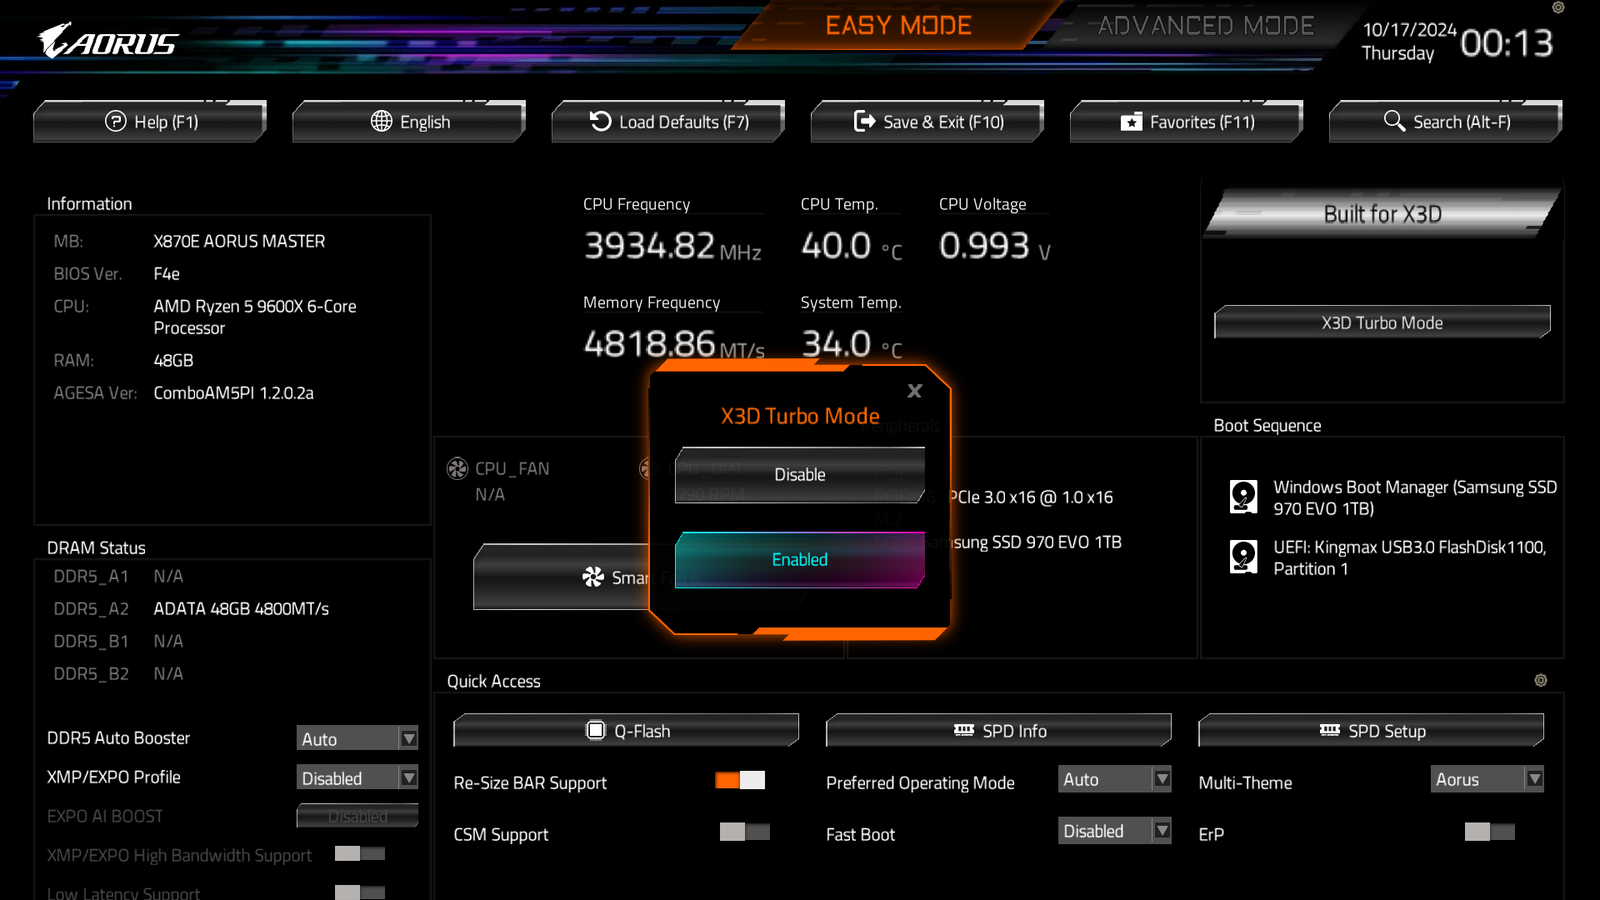Click the Memory Frequency value 4818.86
1600x900 pixels.
pos(650,344)
